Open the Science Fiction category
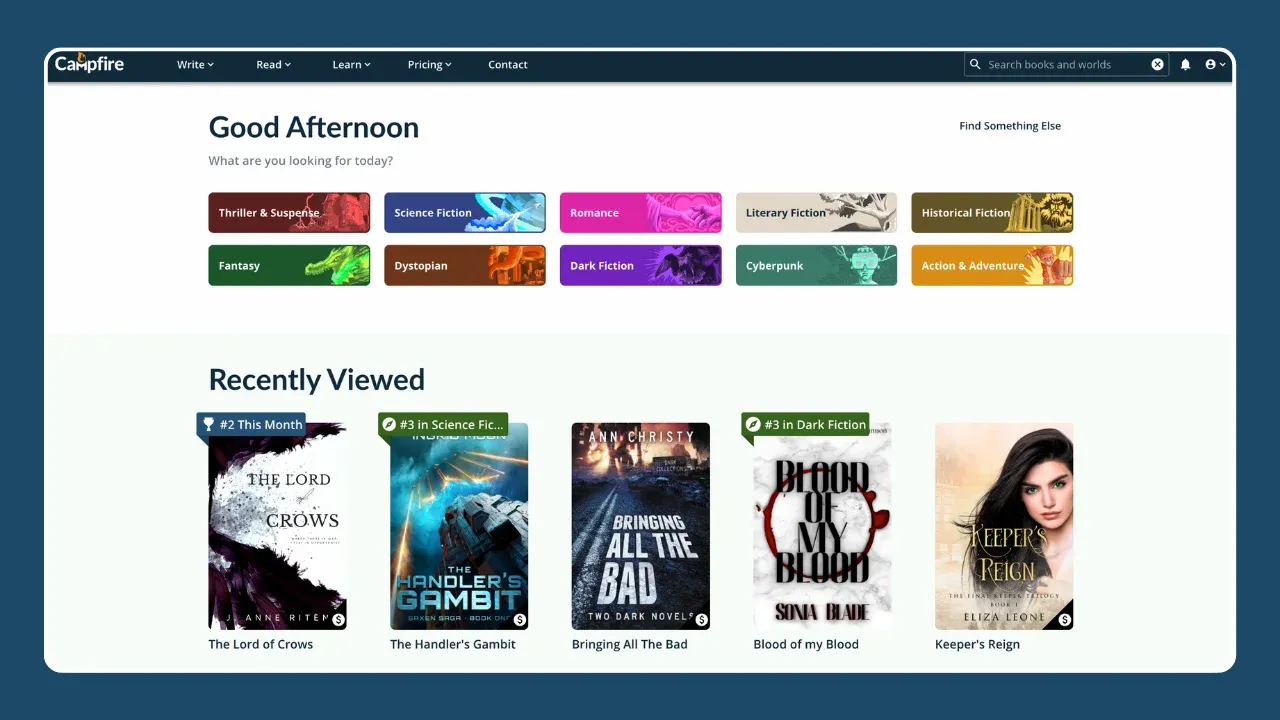The image size is (1280, 720). coord(464,212)
